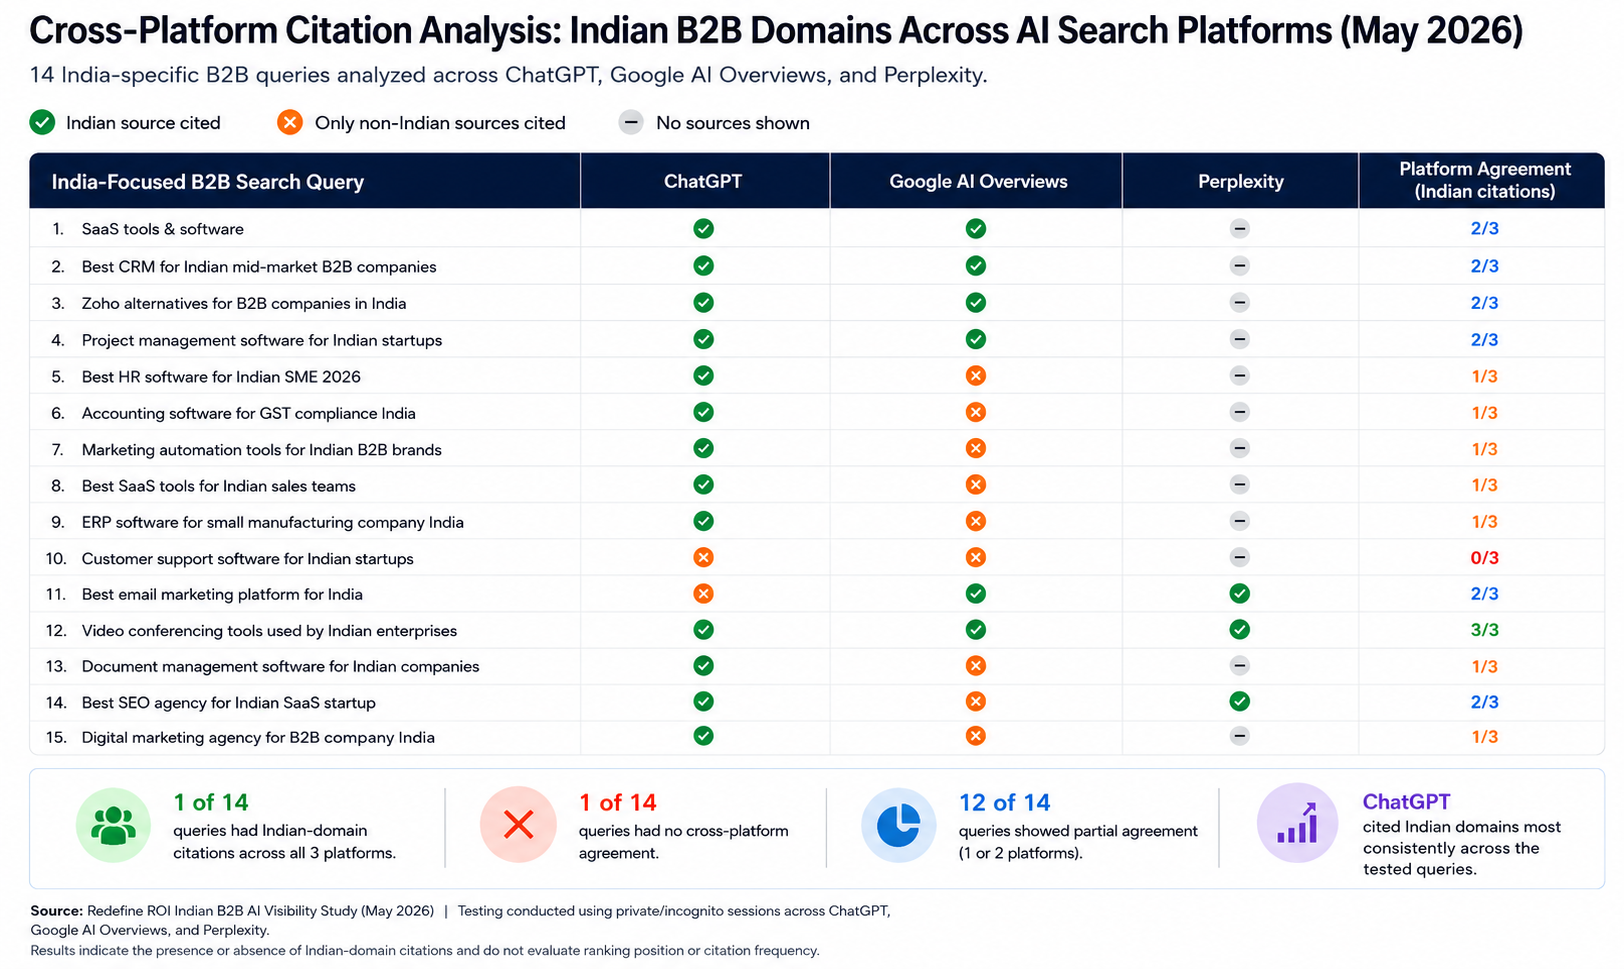This screenshot has width=1624, height=969.
Task: Click 'Accounting software for GST compliance India'
Action: (x=249, y=413)
